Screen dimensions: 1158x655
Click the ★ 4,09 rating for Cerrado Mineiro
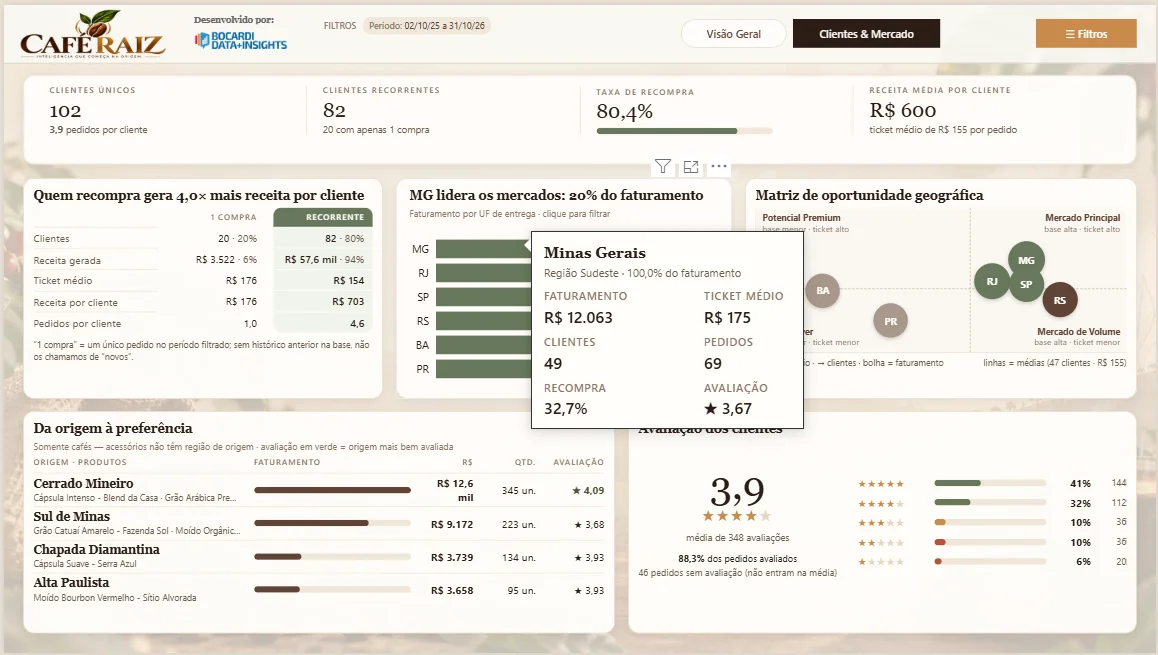[x=588, y=490]
